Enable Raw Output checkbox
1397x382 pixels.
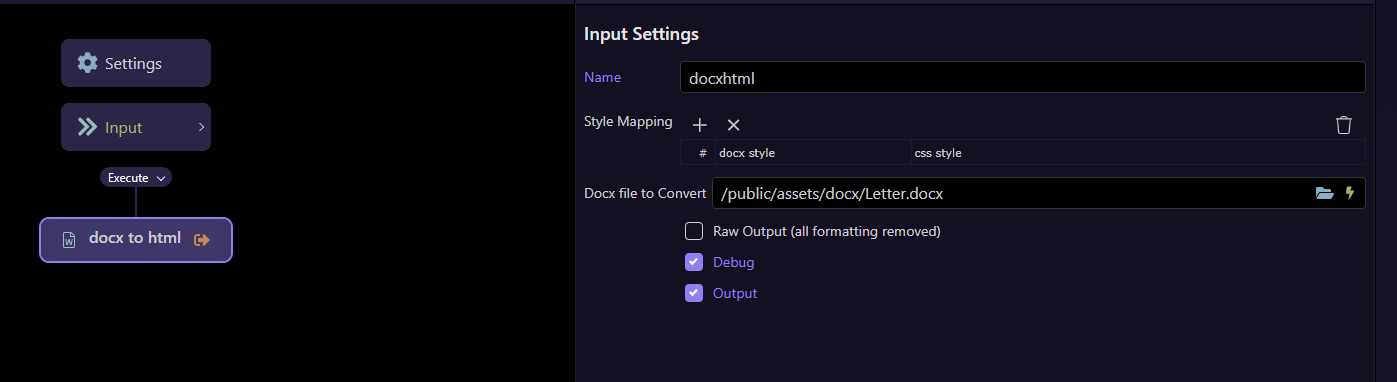(x=694, y=231)
